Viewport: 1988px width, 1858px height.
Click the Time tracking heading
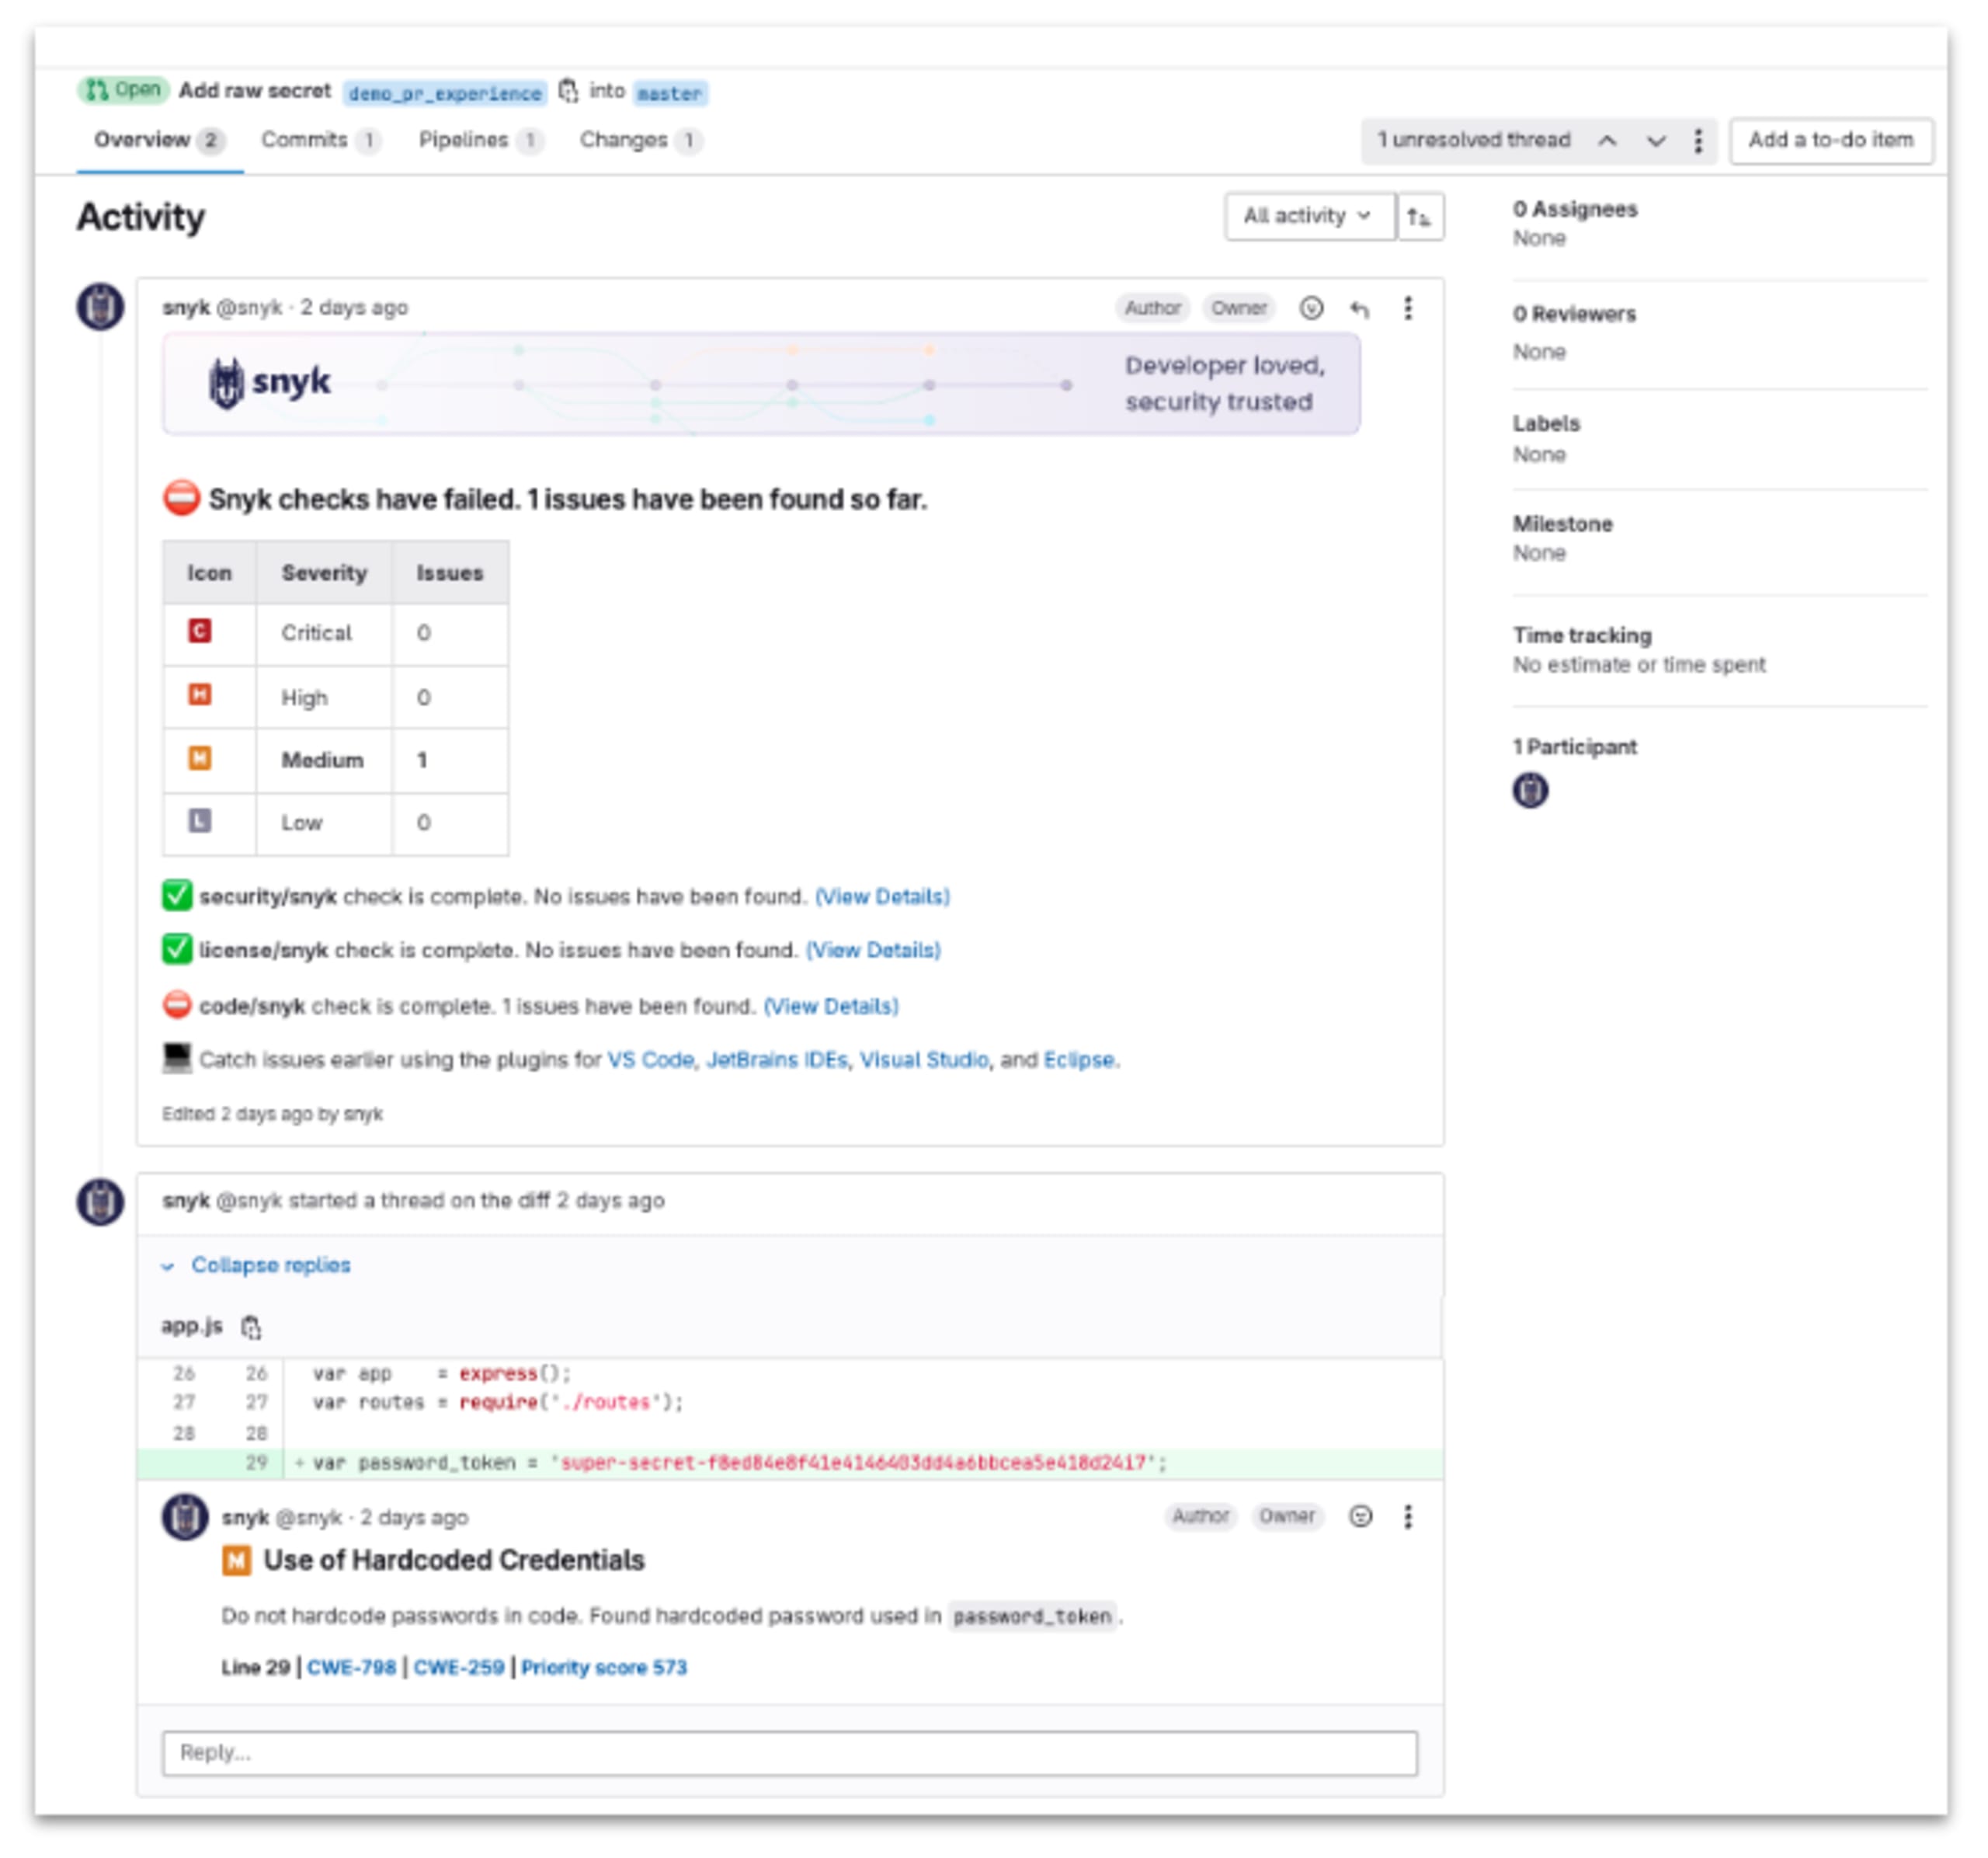[1582, 635]
